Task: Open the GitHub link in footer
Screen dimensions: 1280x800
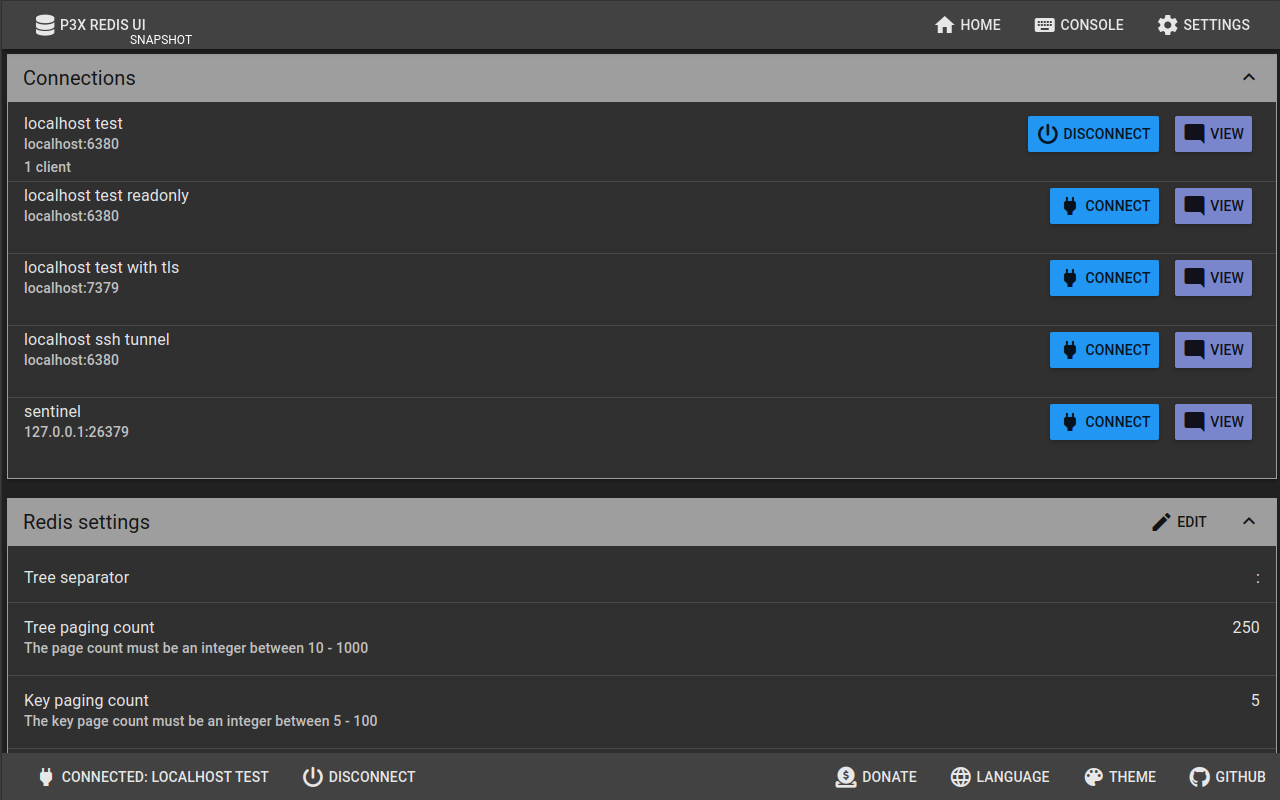Action: 1227,777
